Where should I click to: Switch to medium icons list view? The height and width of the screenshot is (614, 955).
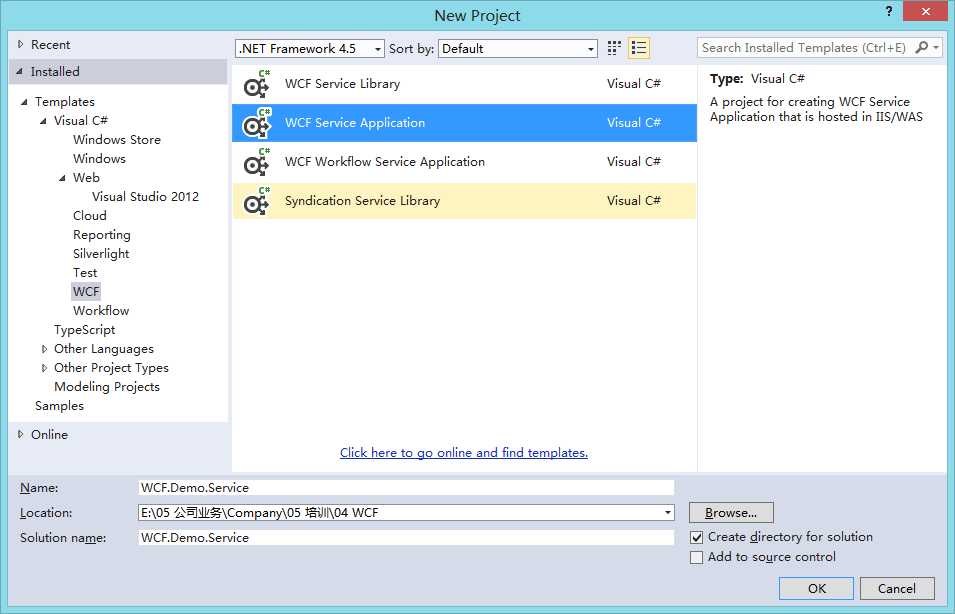[639, 48]
